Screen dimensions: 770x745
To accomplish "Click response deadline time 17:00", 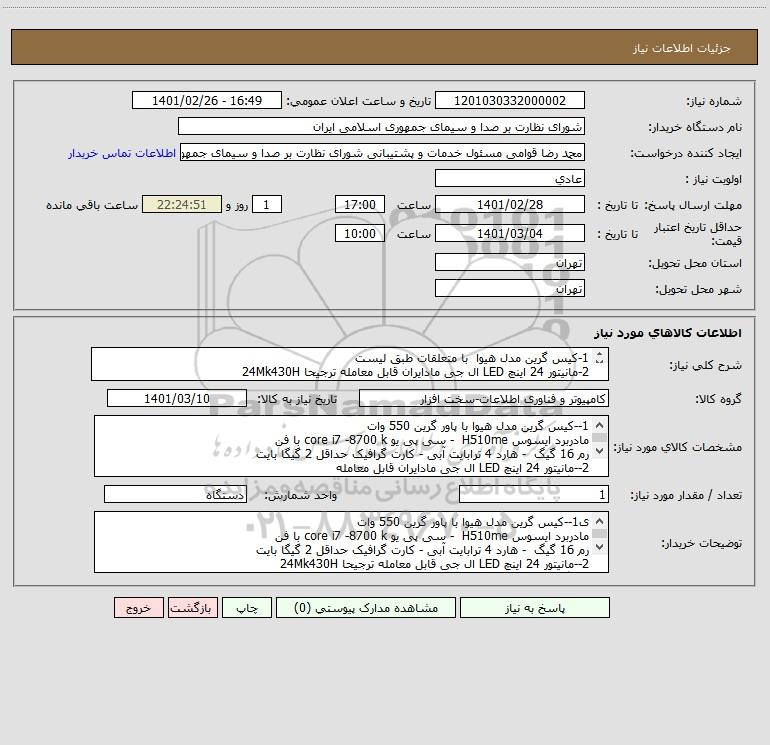I will (x=359, y=204).
